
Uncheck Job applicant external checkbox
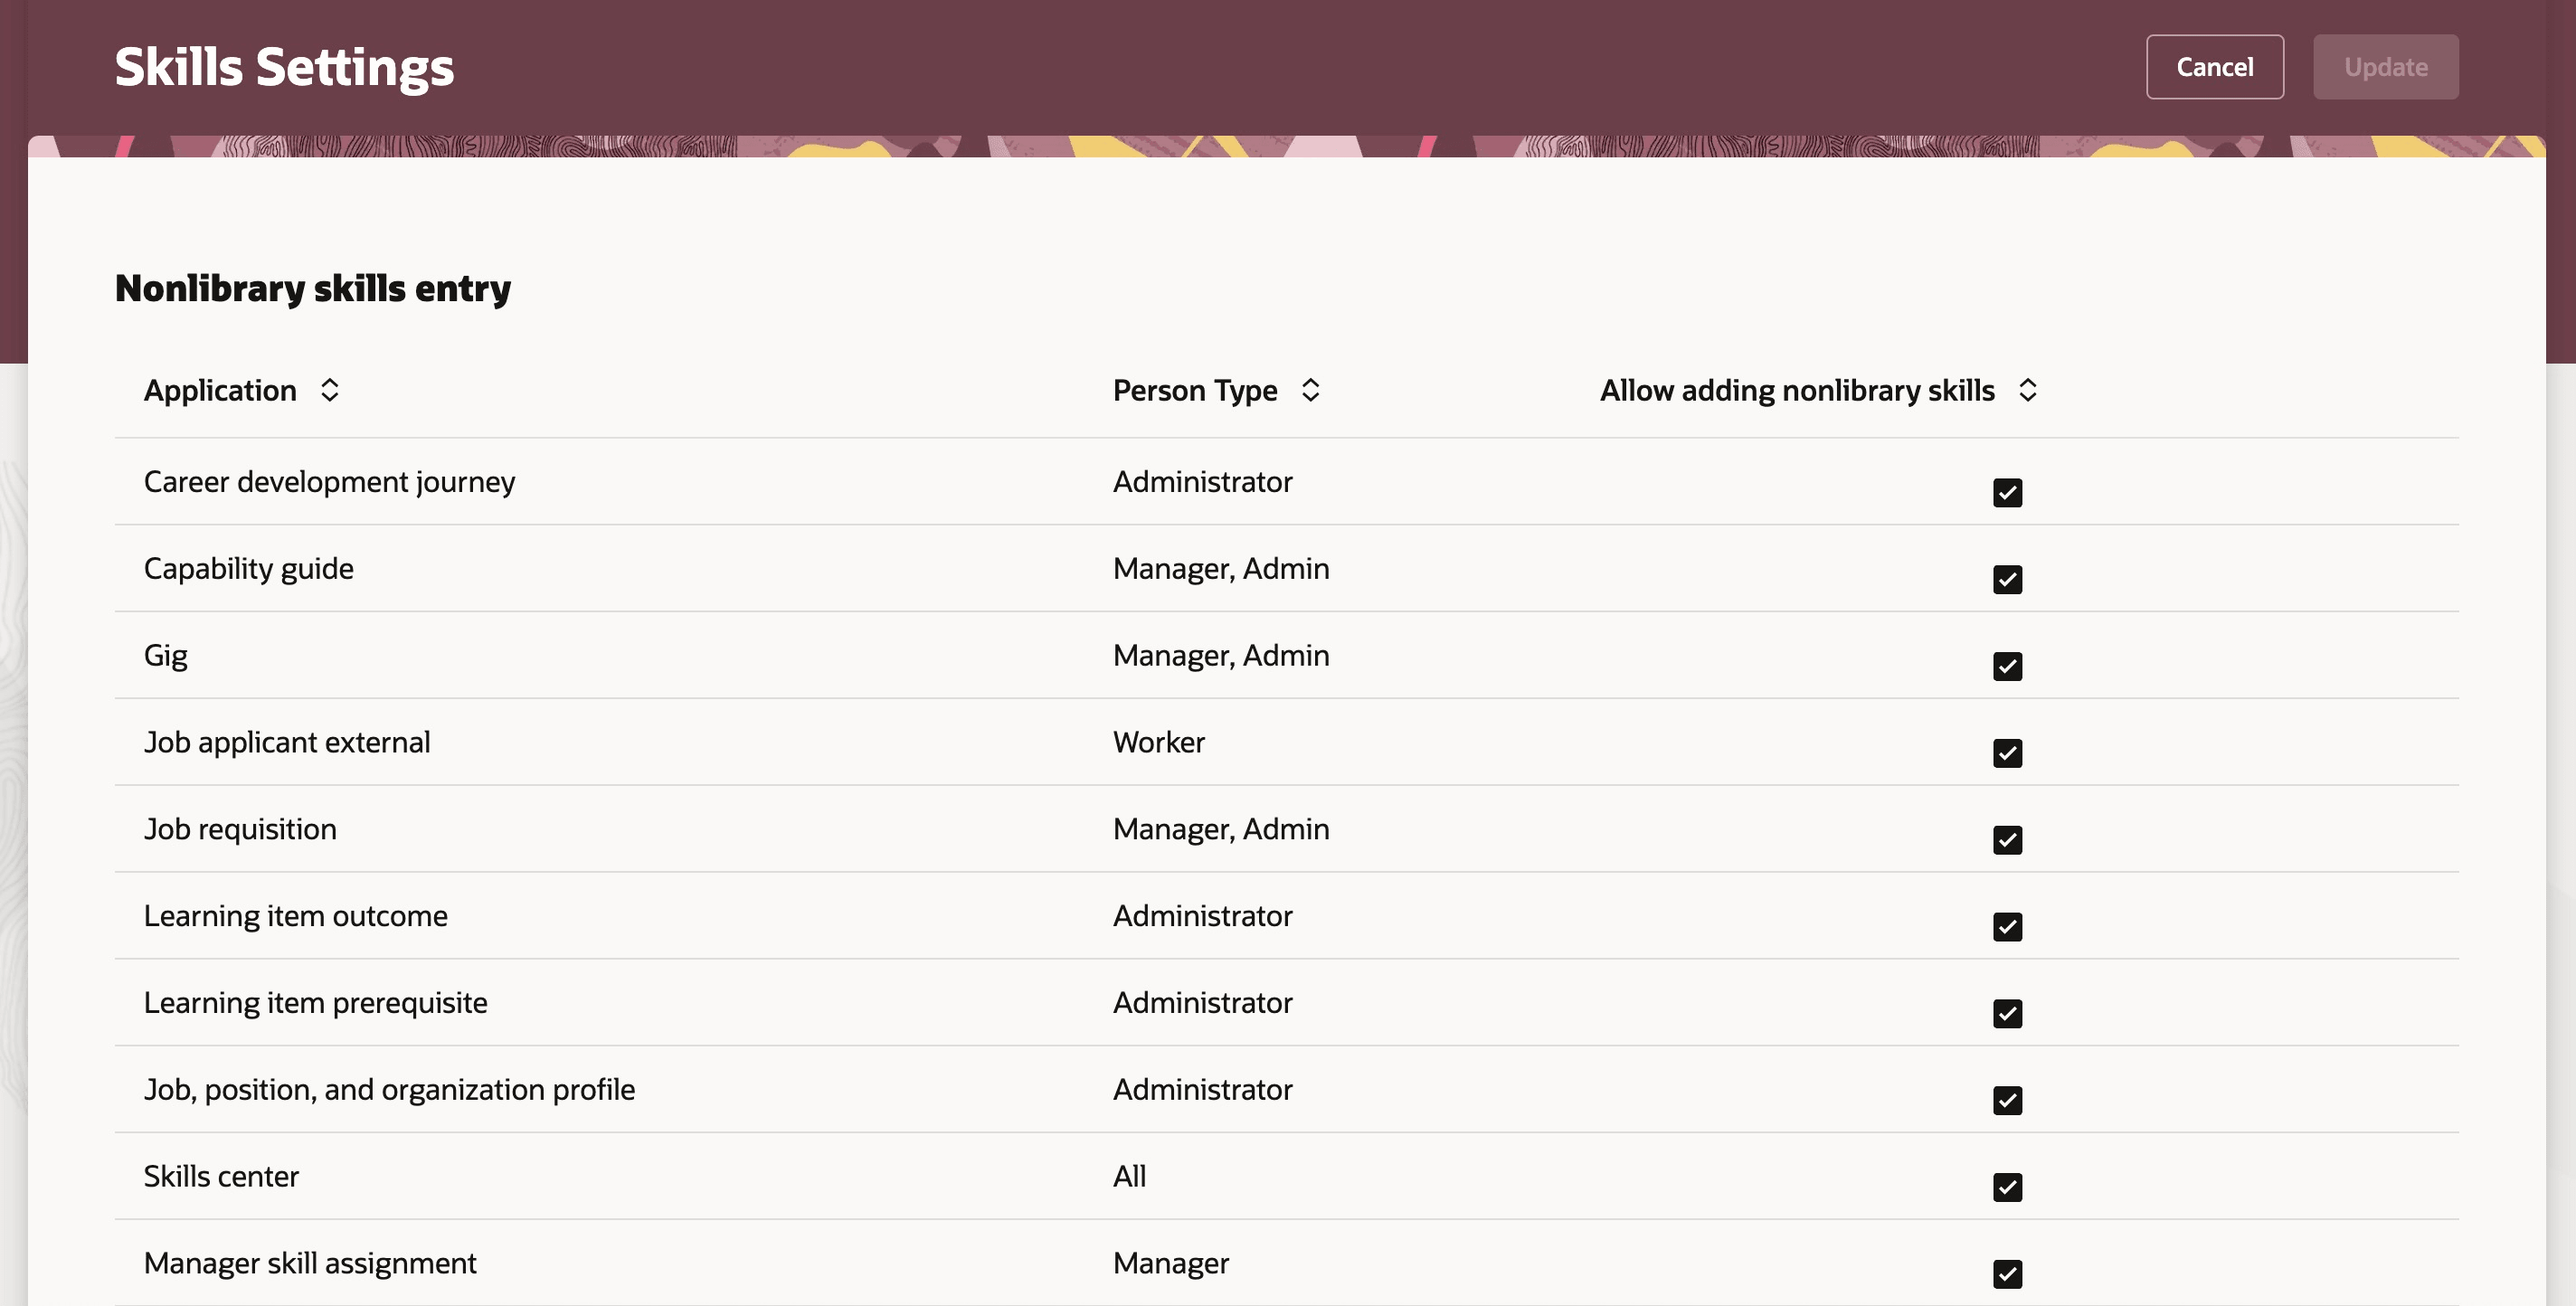[2010, 753]
